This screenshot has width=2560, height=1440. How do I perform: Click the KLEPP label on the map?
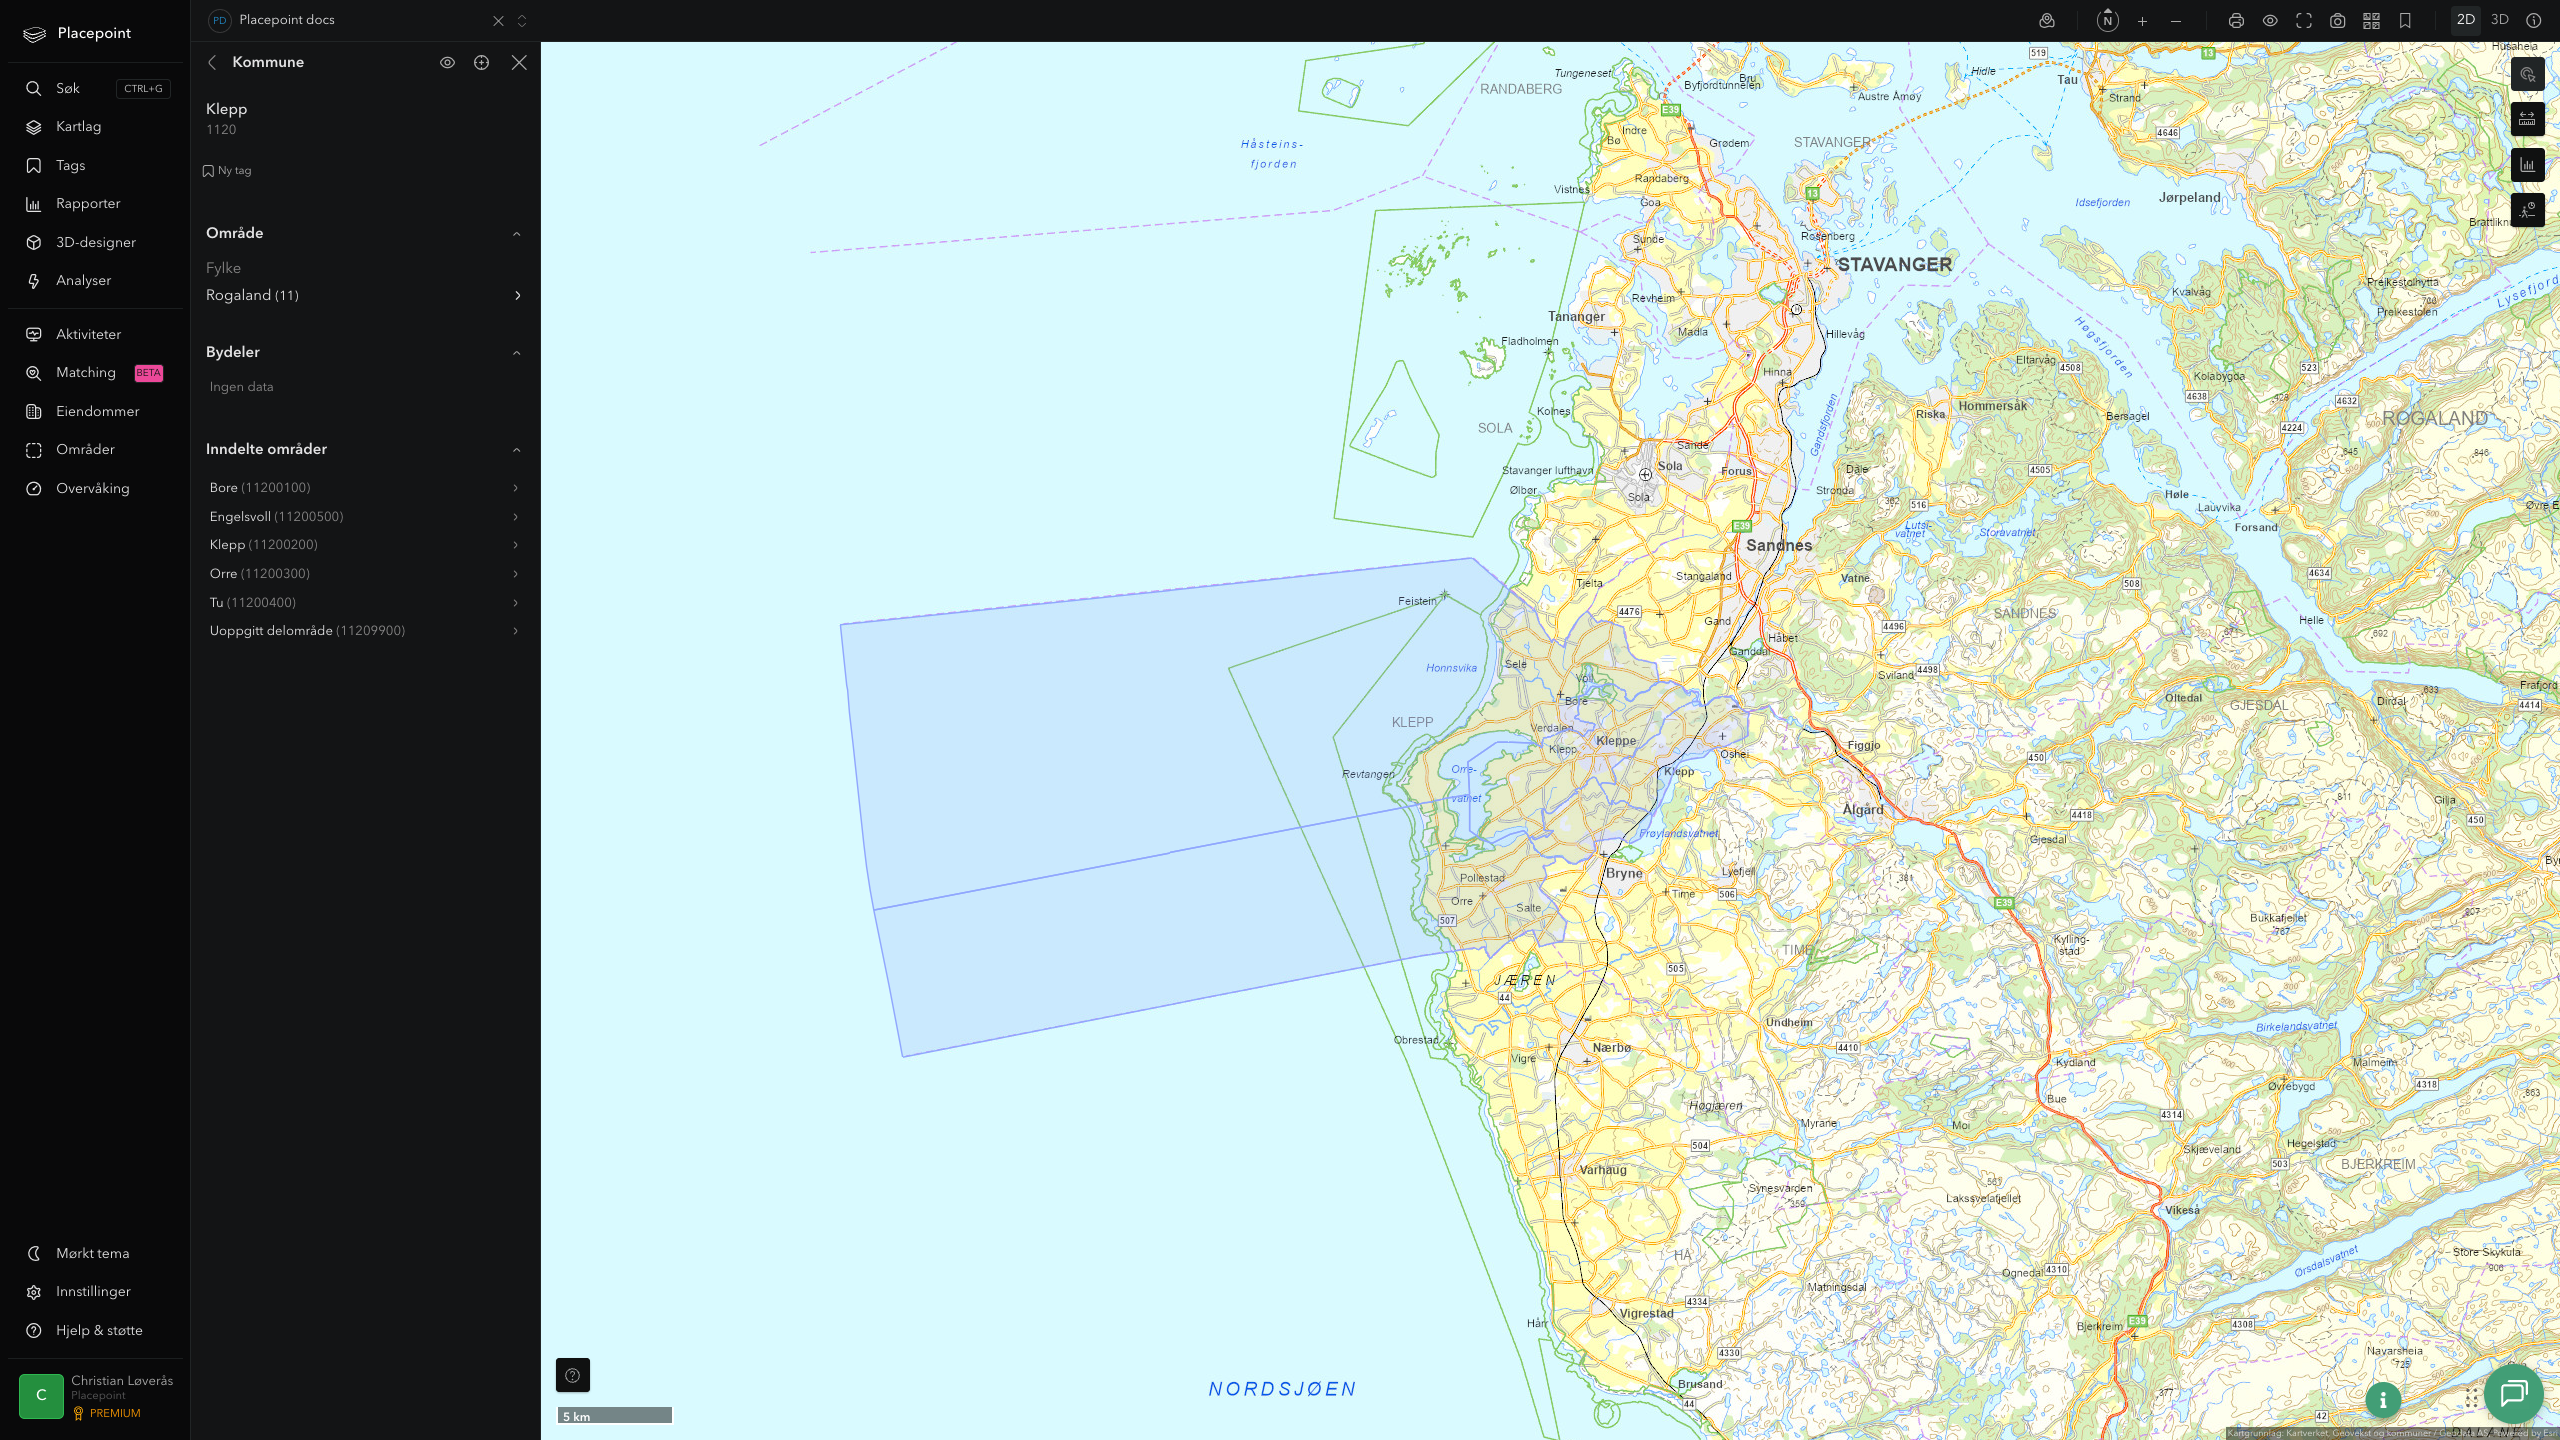click(1412, 722)
